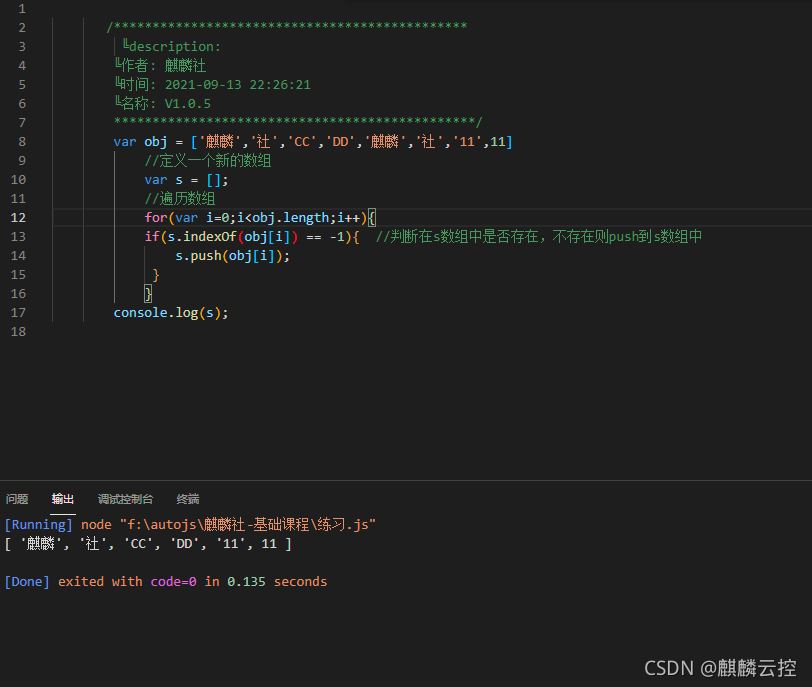Switch to the 终端 tab
This screenshot has width=812, height=687.
187,499
